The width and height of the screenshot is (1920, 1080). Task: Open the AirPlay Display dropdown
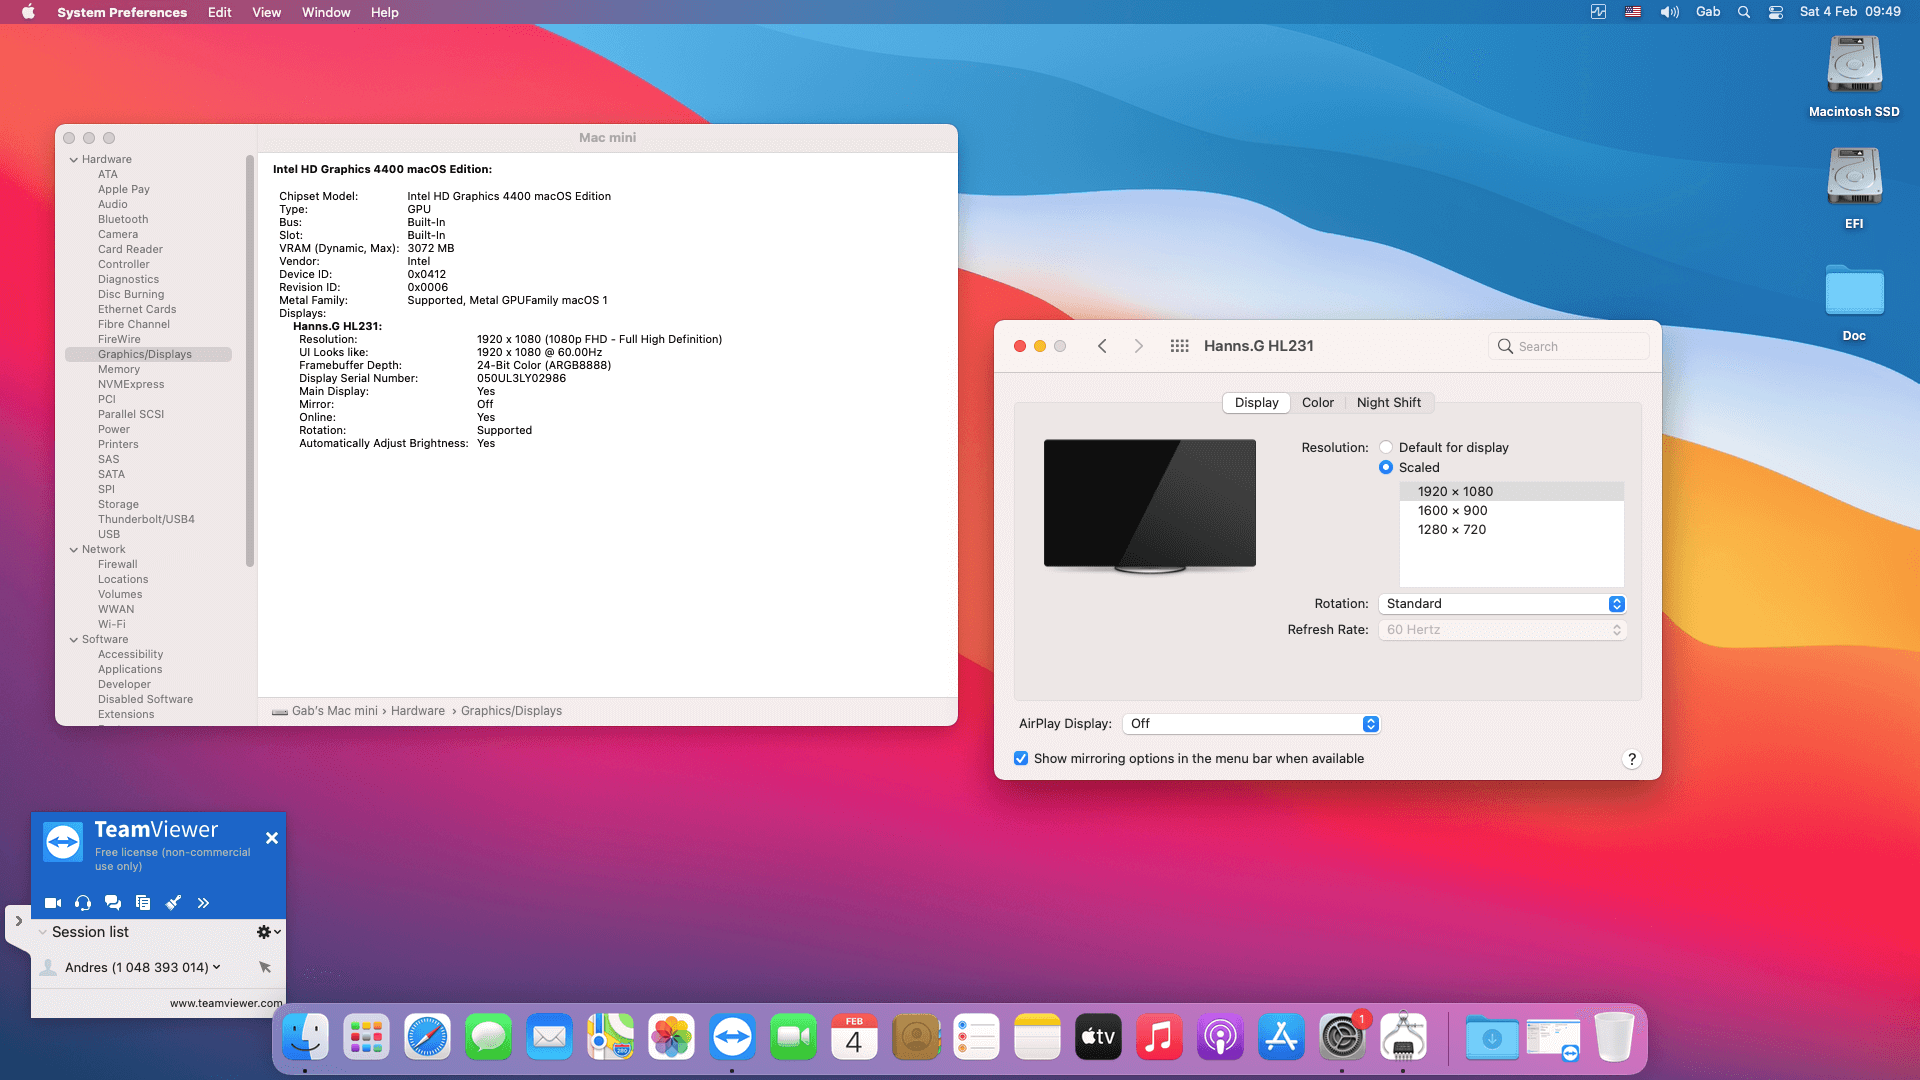tap(1250, 723)
